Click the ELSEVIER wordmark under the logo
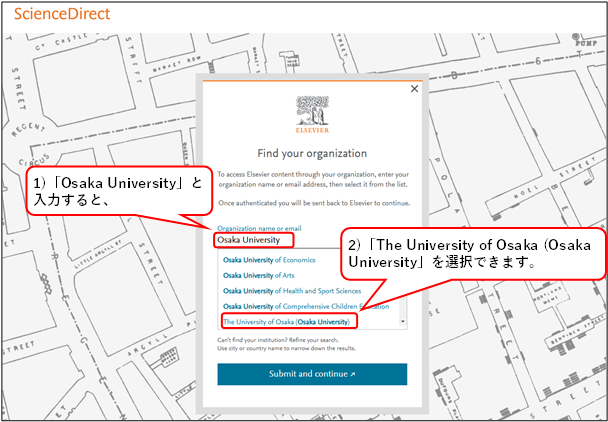 point(312,131)
